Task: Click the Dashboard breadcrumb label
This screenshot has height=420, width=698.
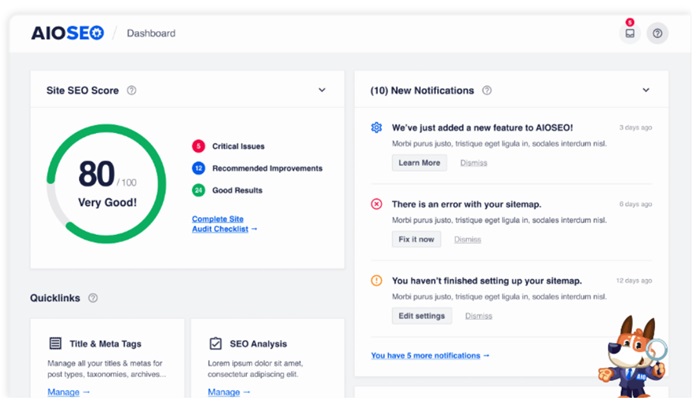Action: point(151,33)
